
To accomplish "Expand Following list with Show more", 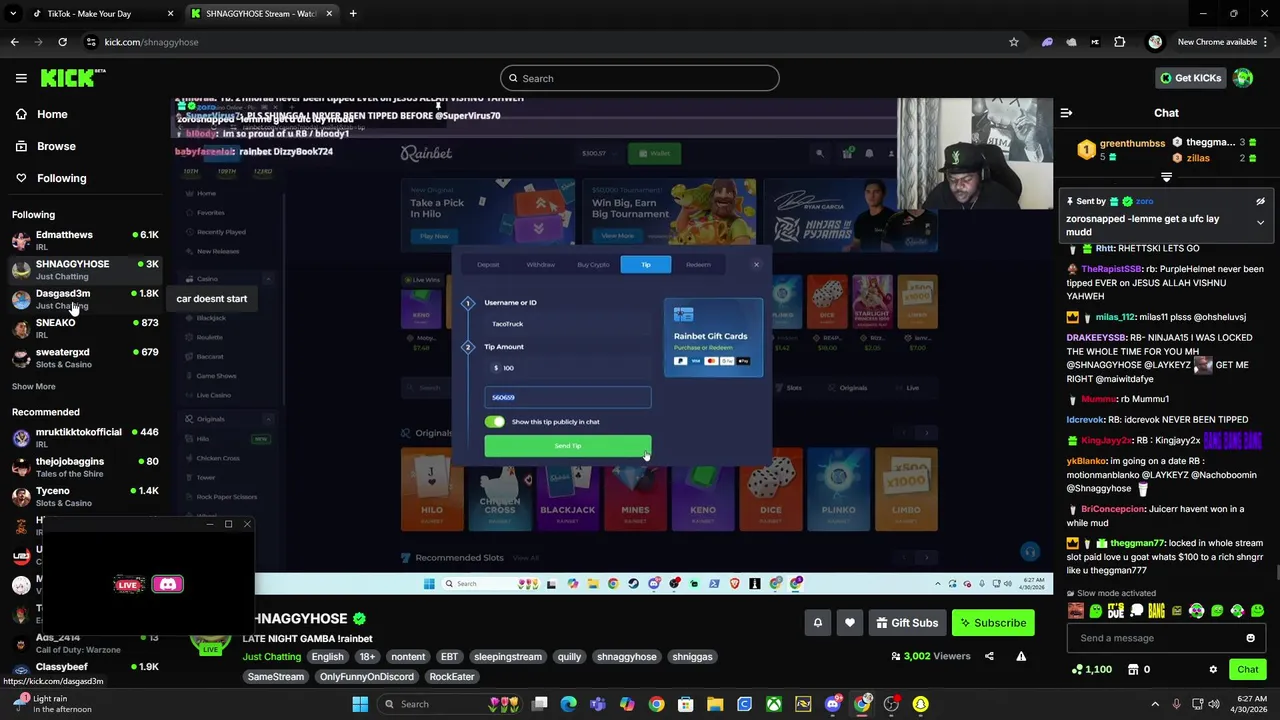I will (x=34, y=386).
